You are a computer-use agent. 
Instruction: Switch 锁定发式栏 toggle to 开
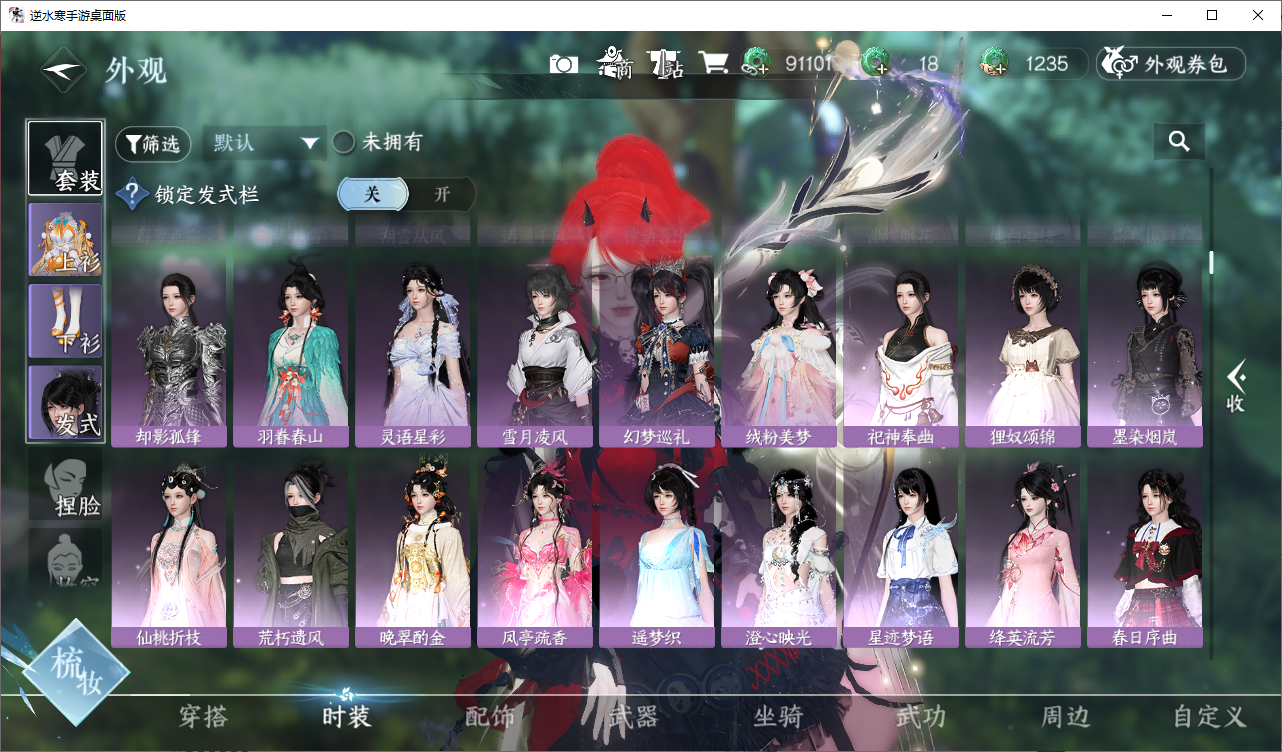tap(442, 195)
